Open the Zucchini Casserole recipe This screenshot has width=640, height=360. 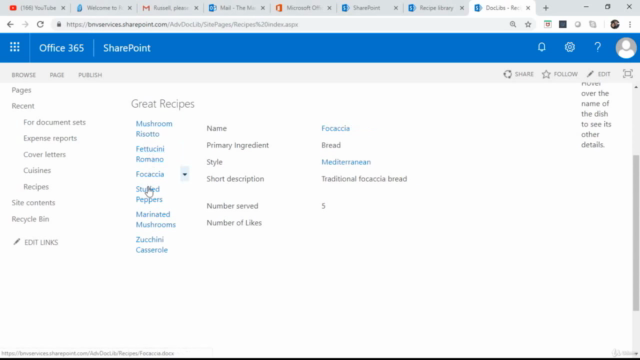[x=151, y=244]
